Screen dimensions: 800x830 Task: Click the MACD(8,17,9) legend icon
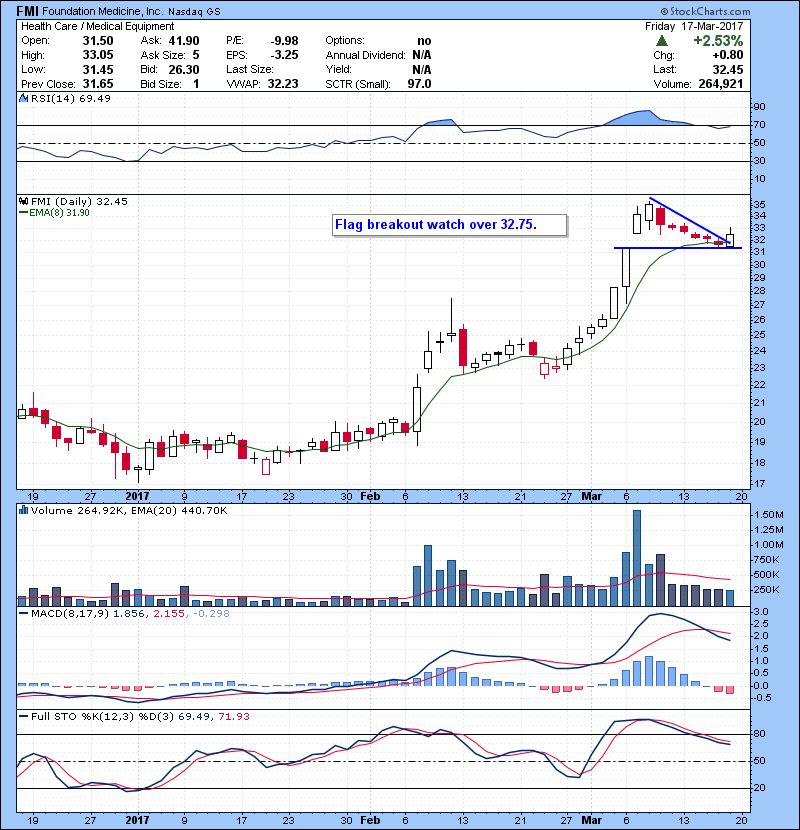(x=23, y=612)
